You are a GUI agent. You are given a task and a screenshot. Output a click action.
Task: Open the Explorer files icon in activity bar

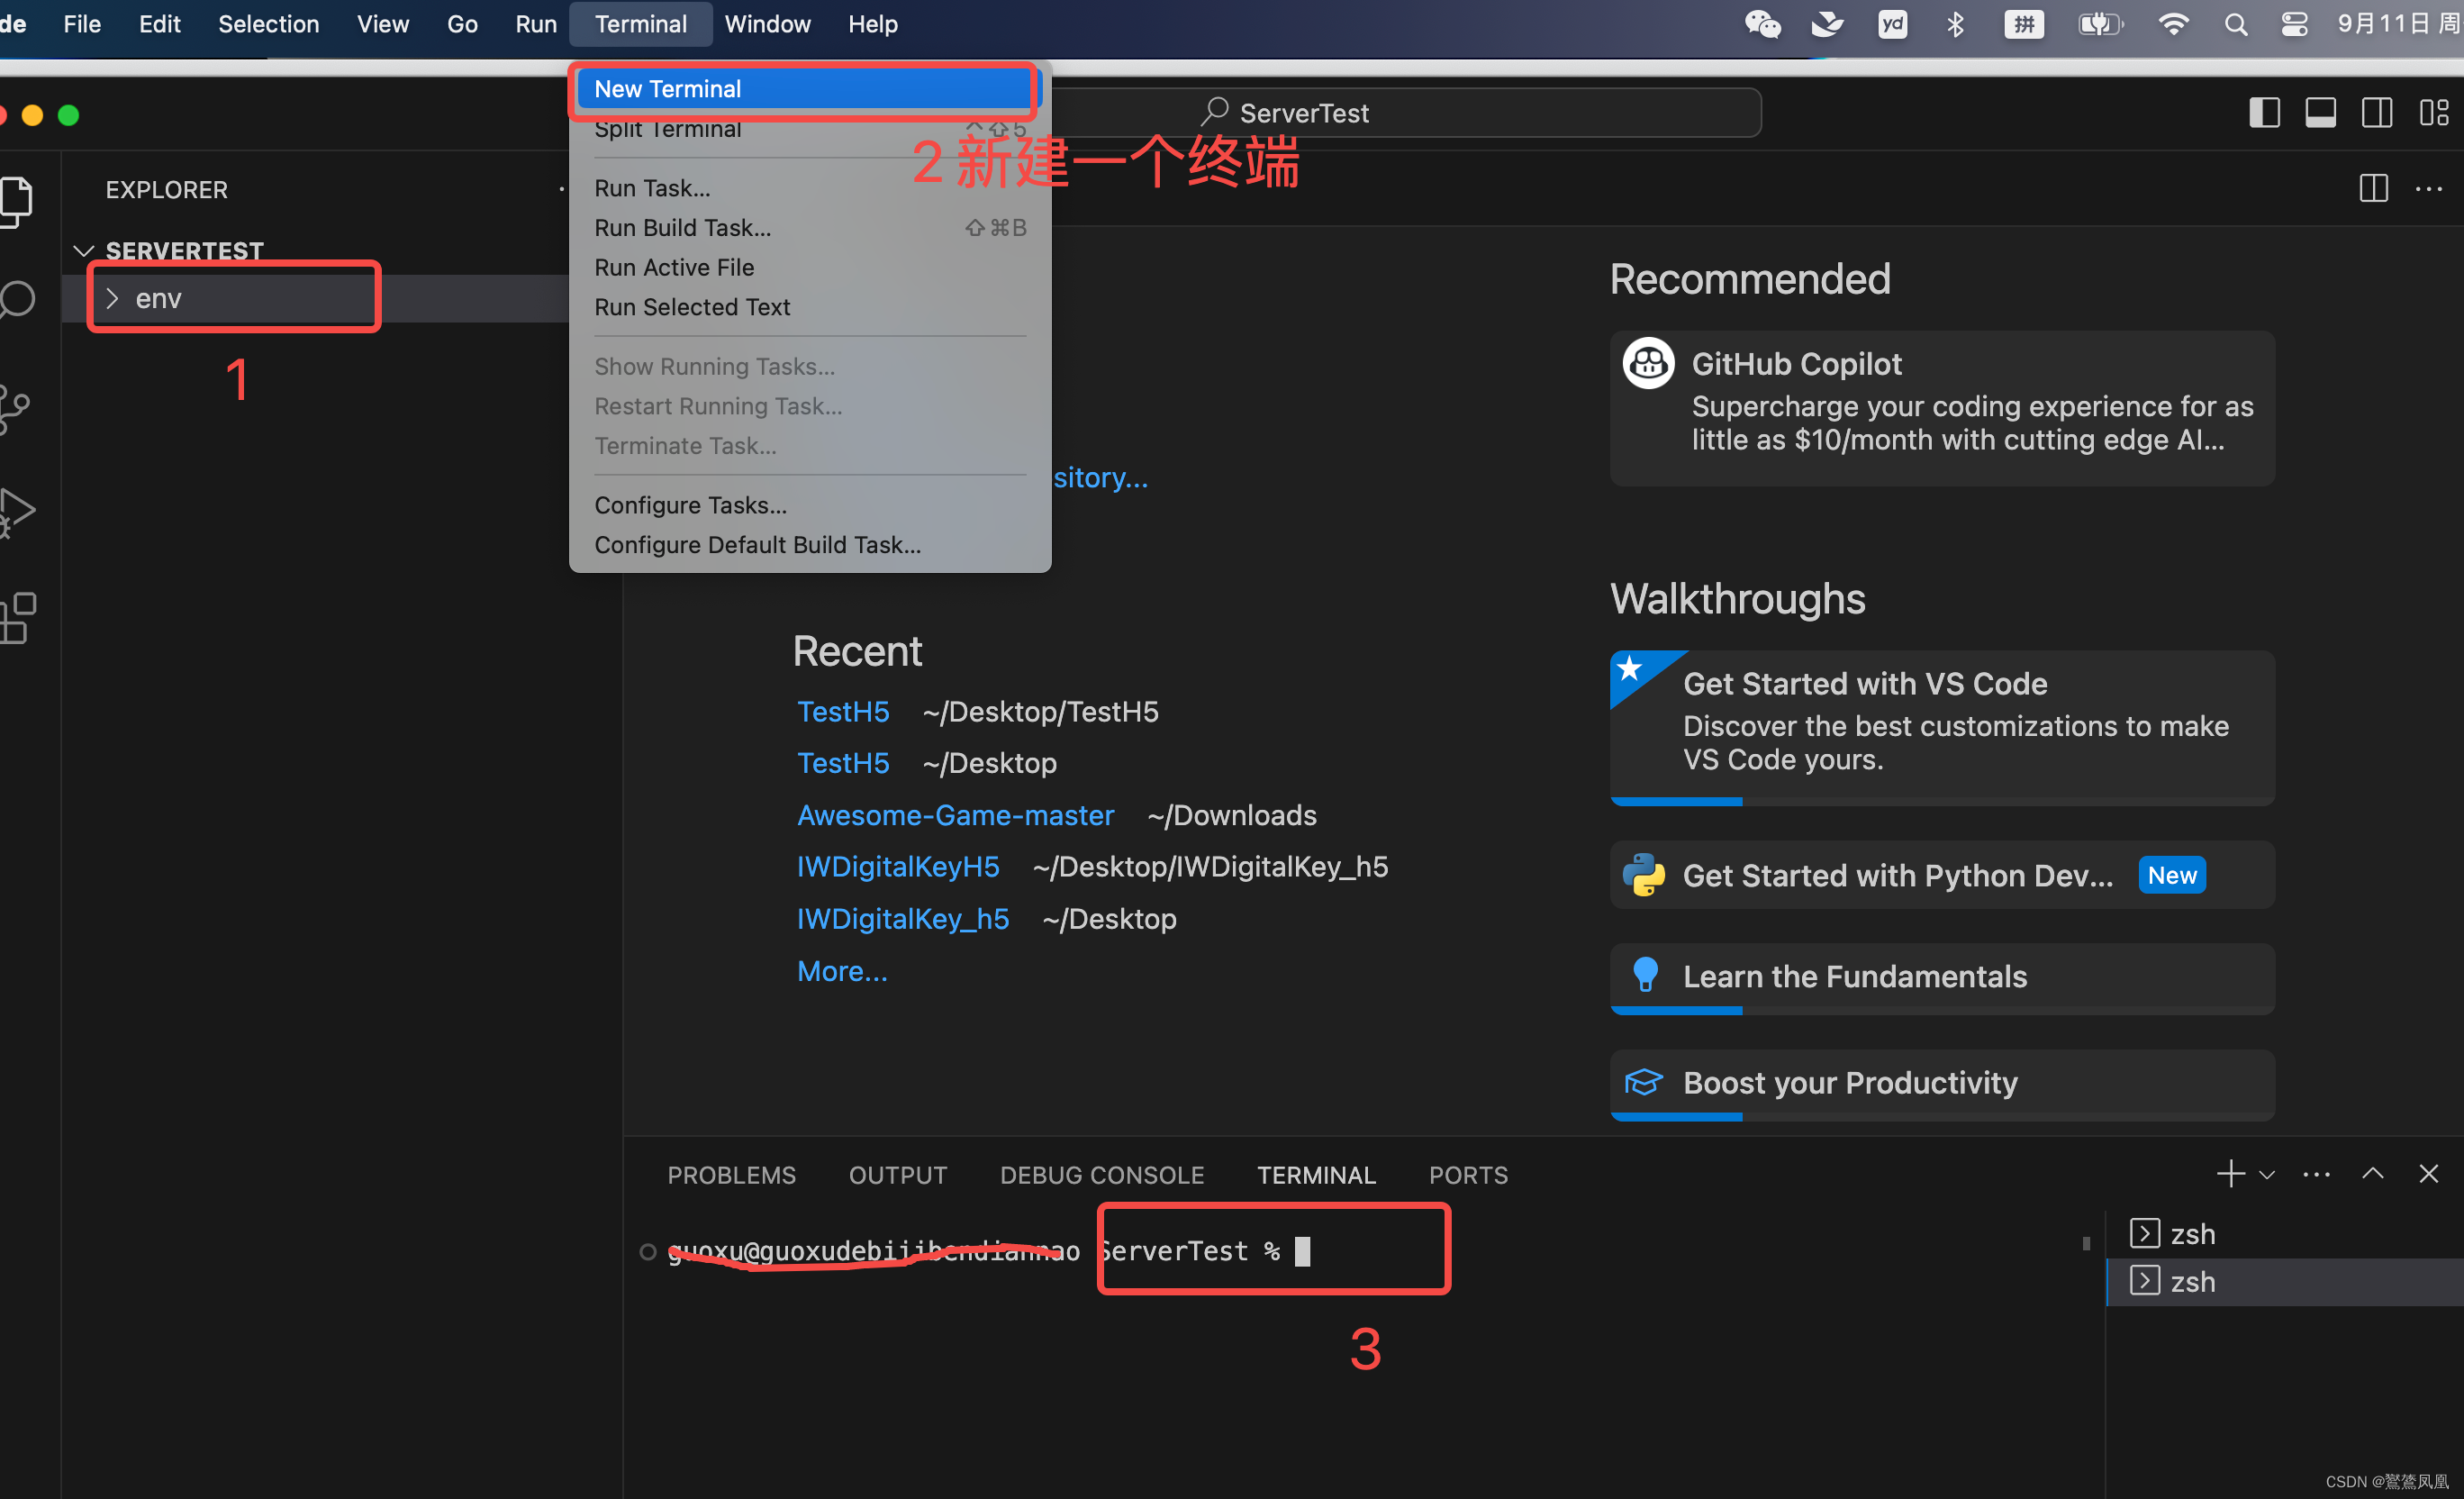[x=16, y=201]
